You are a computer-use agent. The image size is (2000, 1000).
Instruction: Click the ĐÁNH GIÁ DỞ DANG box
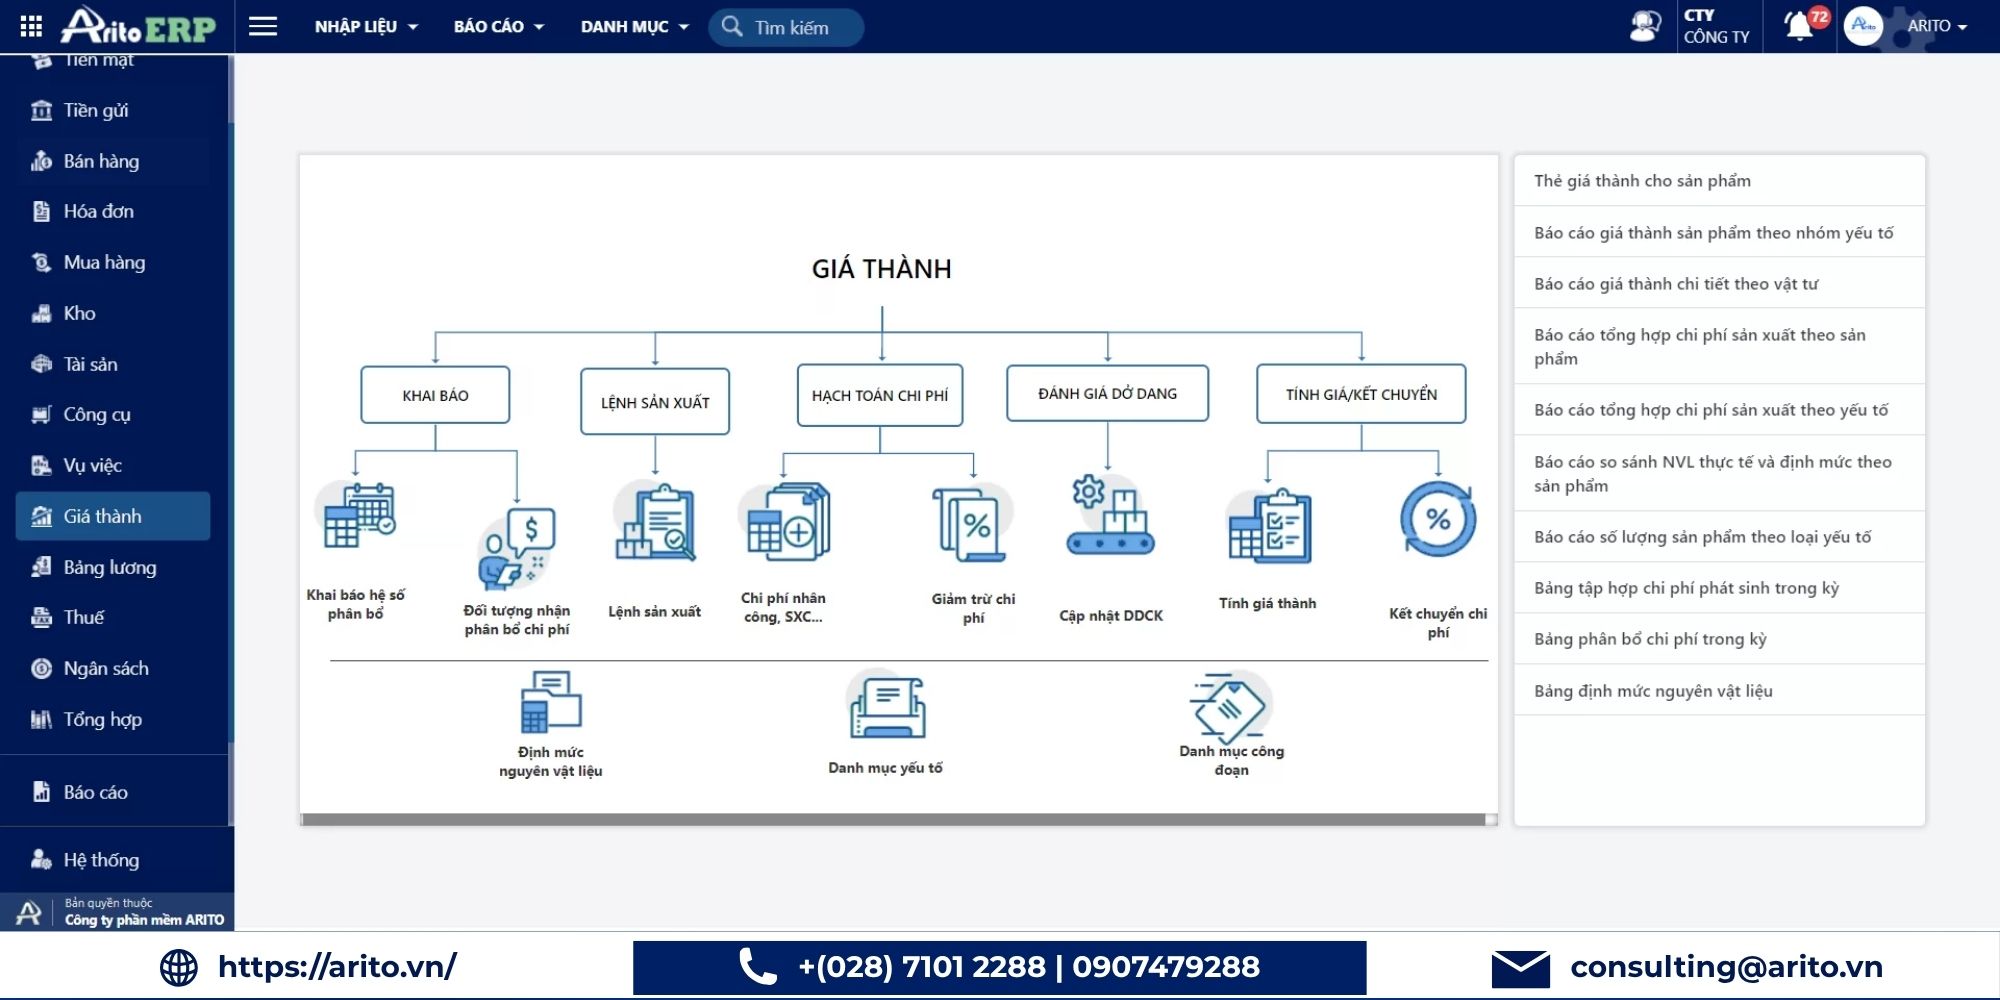tap(1107, 393)
